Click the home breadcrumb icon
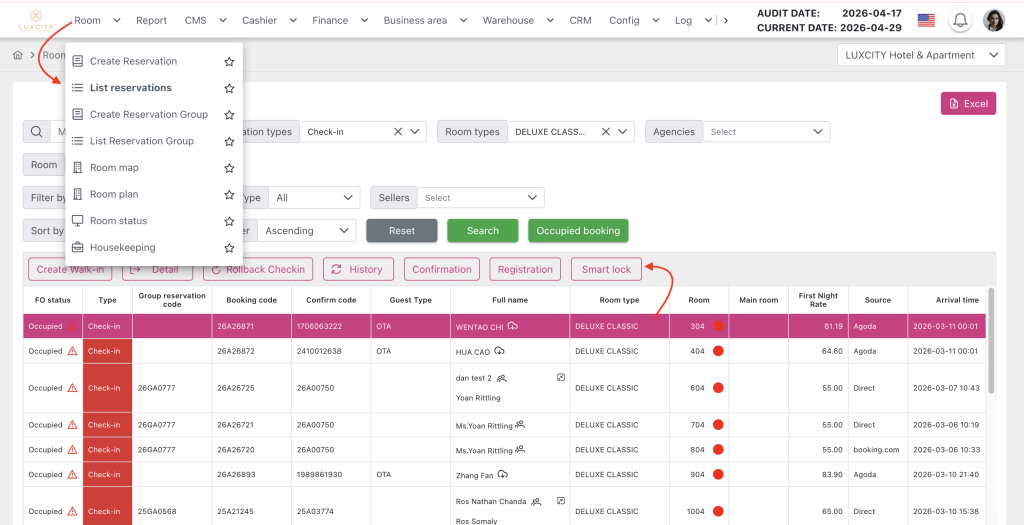The image size is (1024, 525). pyautogui.click(x=18, y=56)
